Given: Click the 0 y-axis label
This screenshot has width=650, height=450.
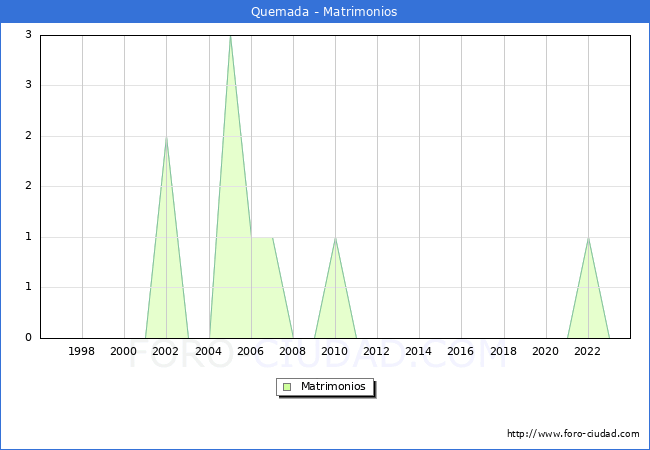Looking at the screenshot, I should point(28,337).
